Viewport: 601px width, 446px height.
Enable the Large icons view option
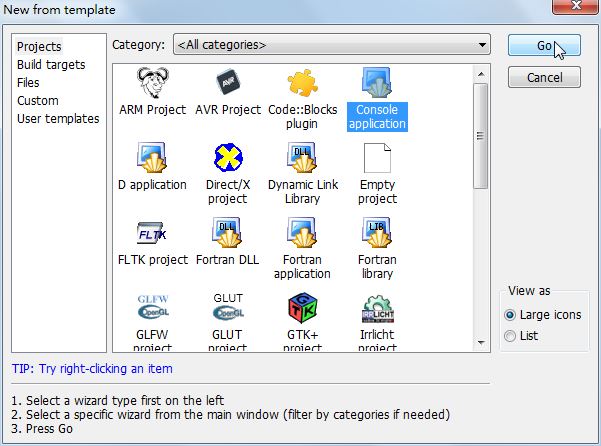513,315
